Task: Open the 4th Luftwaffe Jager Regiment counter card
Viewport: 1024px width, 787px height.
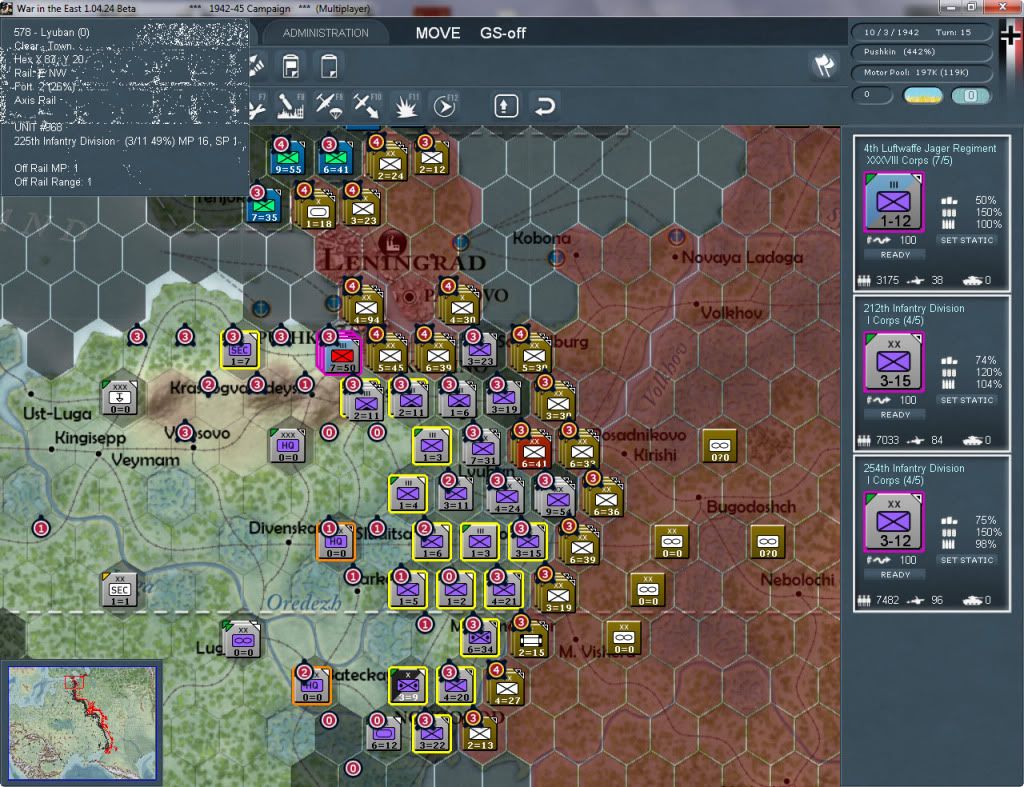Action: 894,202
